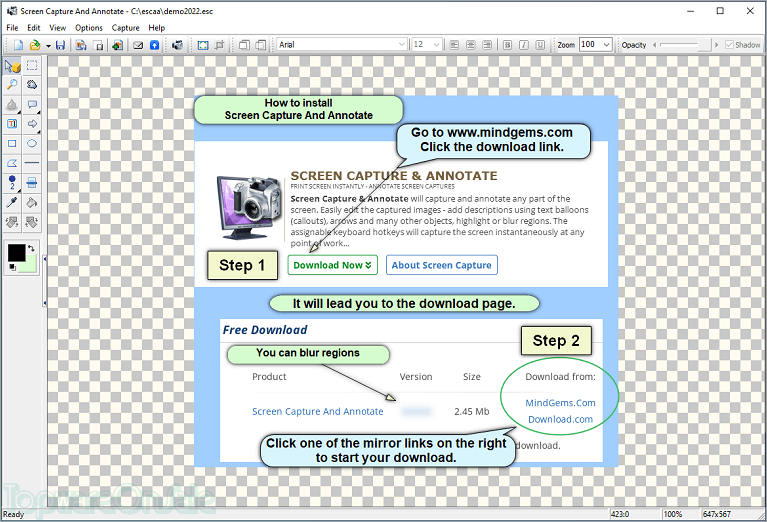Toggle bold text formatting
The height and width of the screenshot is (522, 767).
[507, 45]
